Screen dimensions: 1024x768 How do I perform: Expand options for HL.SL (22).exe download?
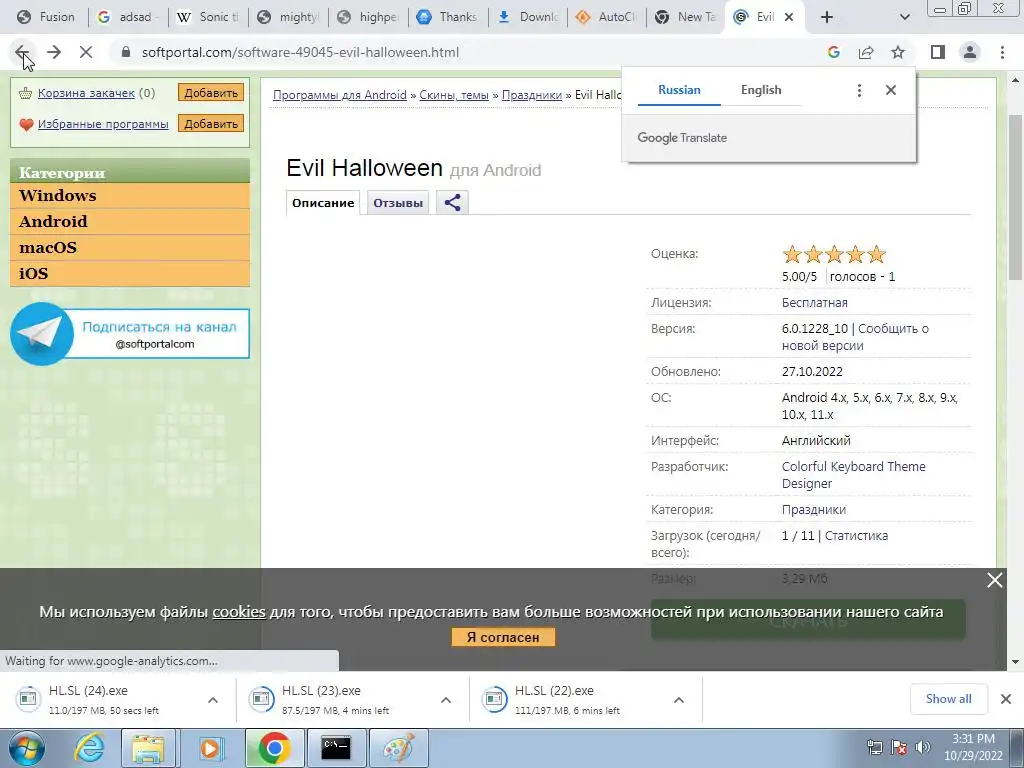point(679,700)
